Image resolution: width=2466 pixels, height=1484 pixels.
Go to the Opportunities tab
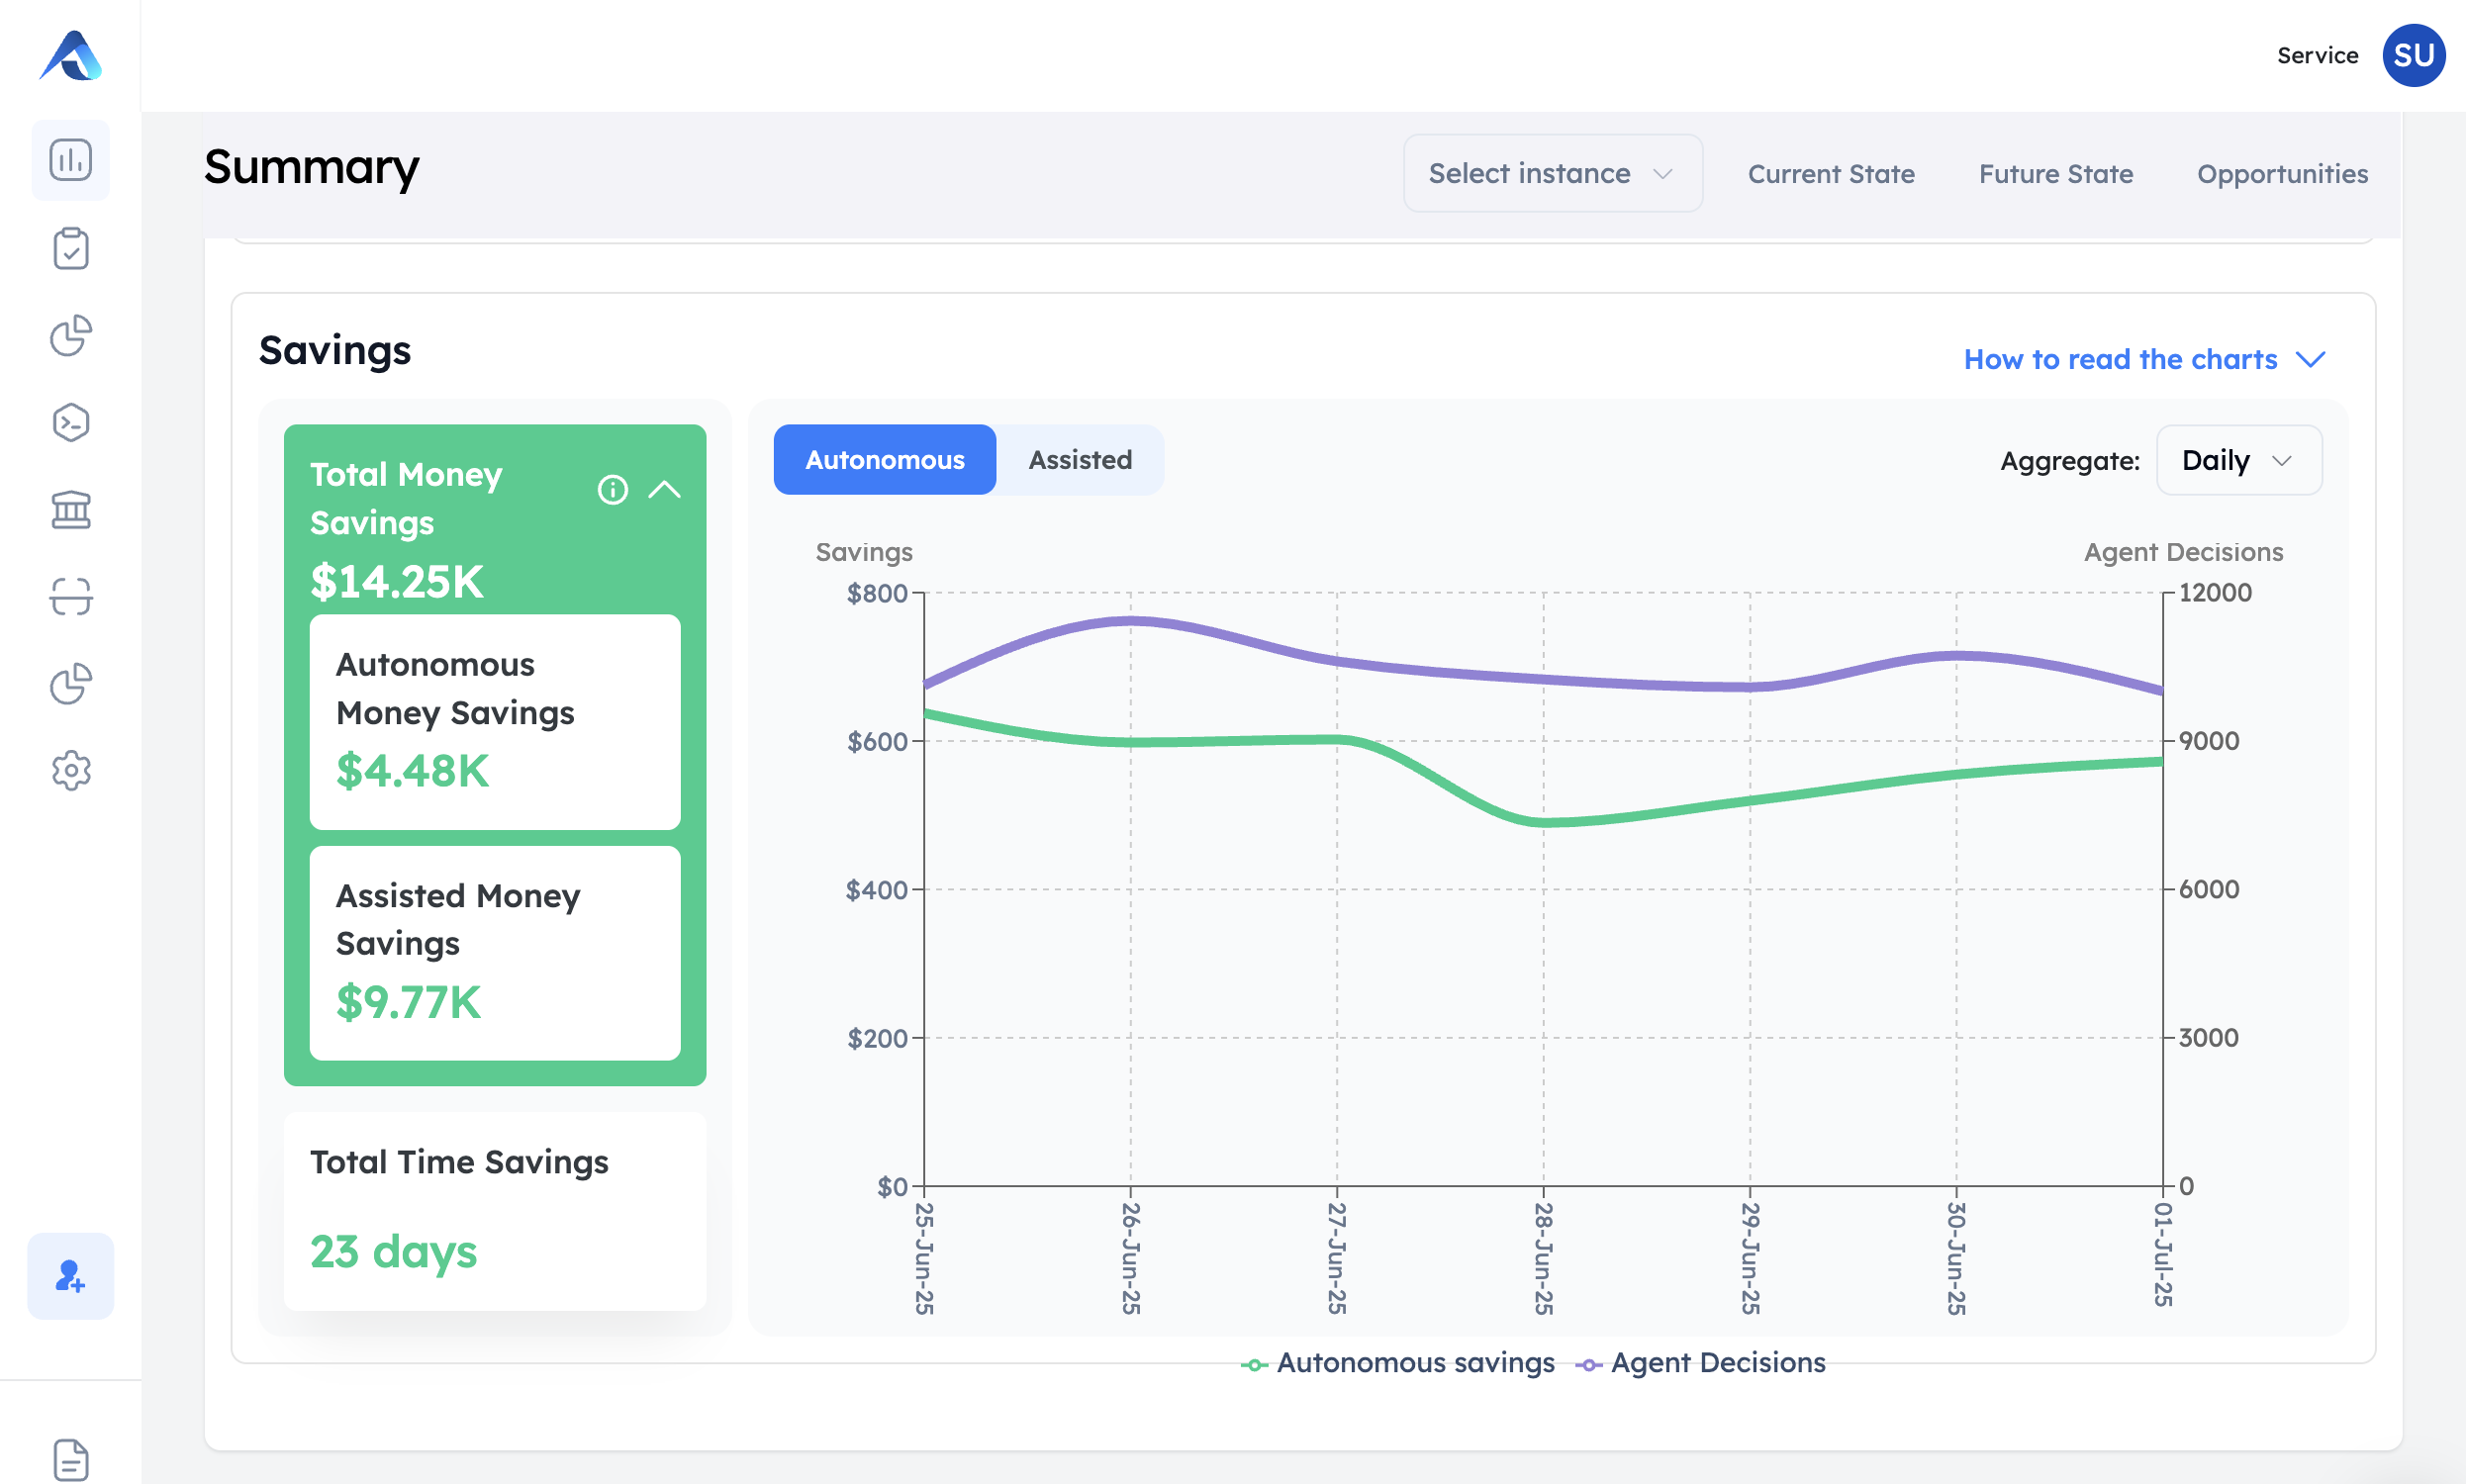2282,174
